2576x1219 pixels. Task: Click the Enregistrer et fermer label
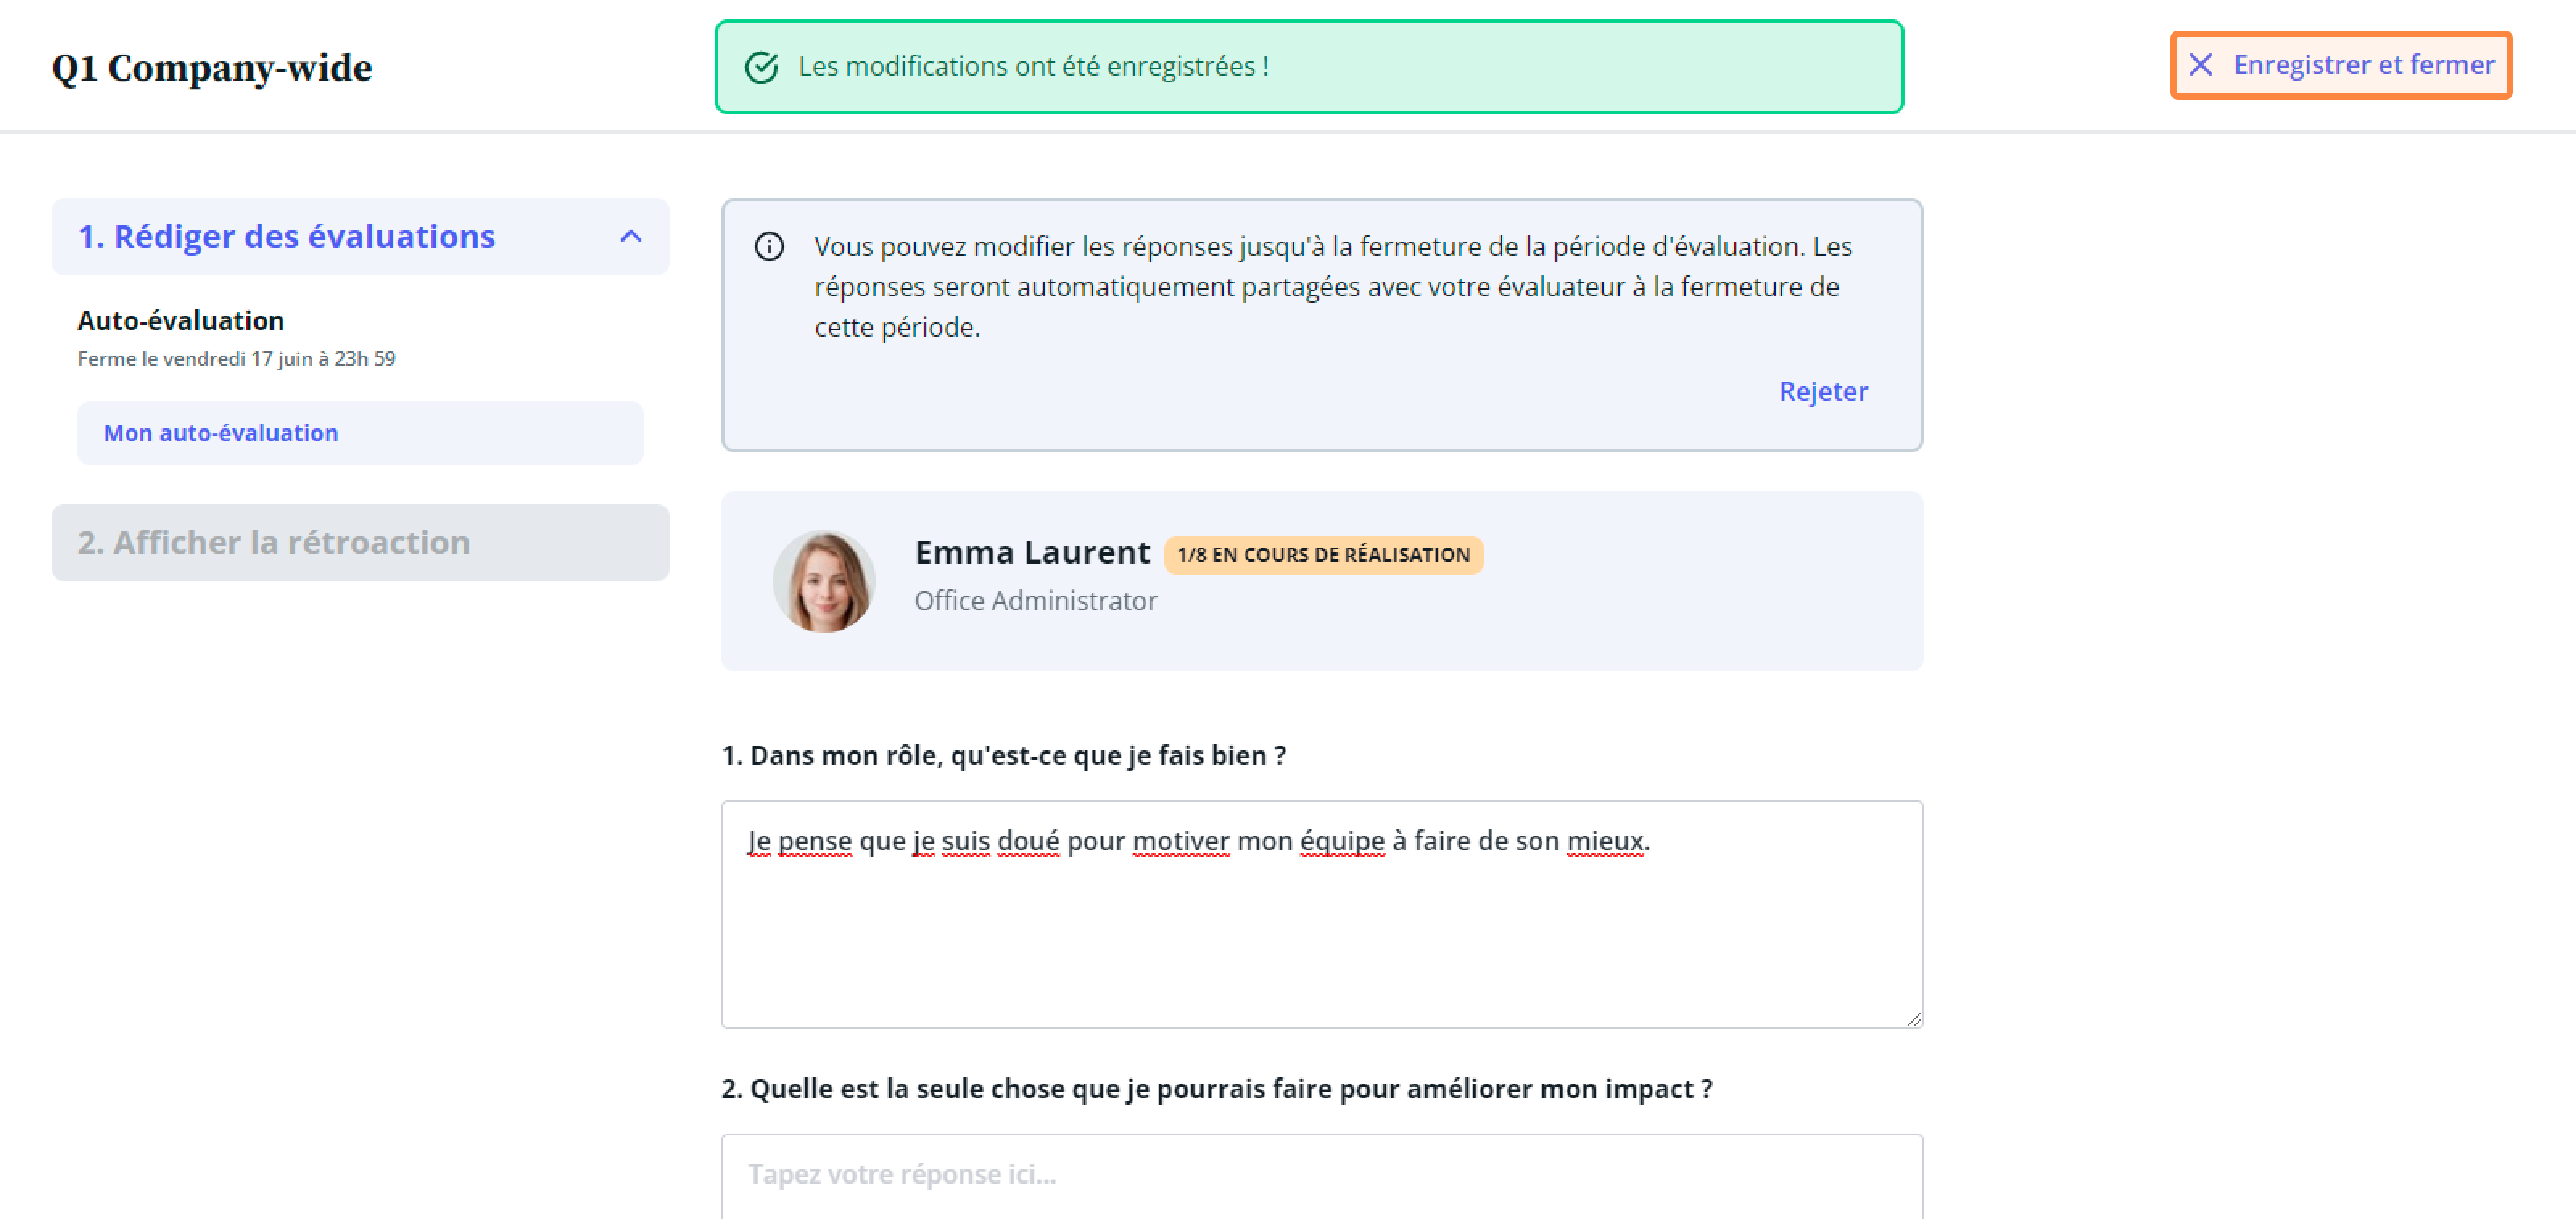tap(2364, 65)
